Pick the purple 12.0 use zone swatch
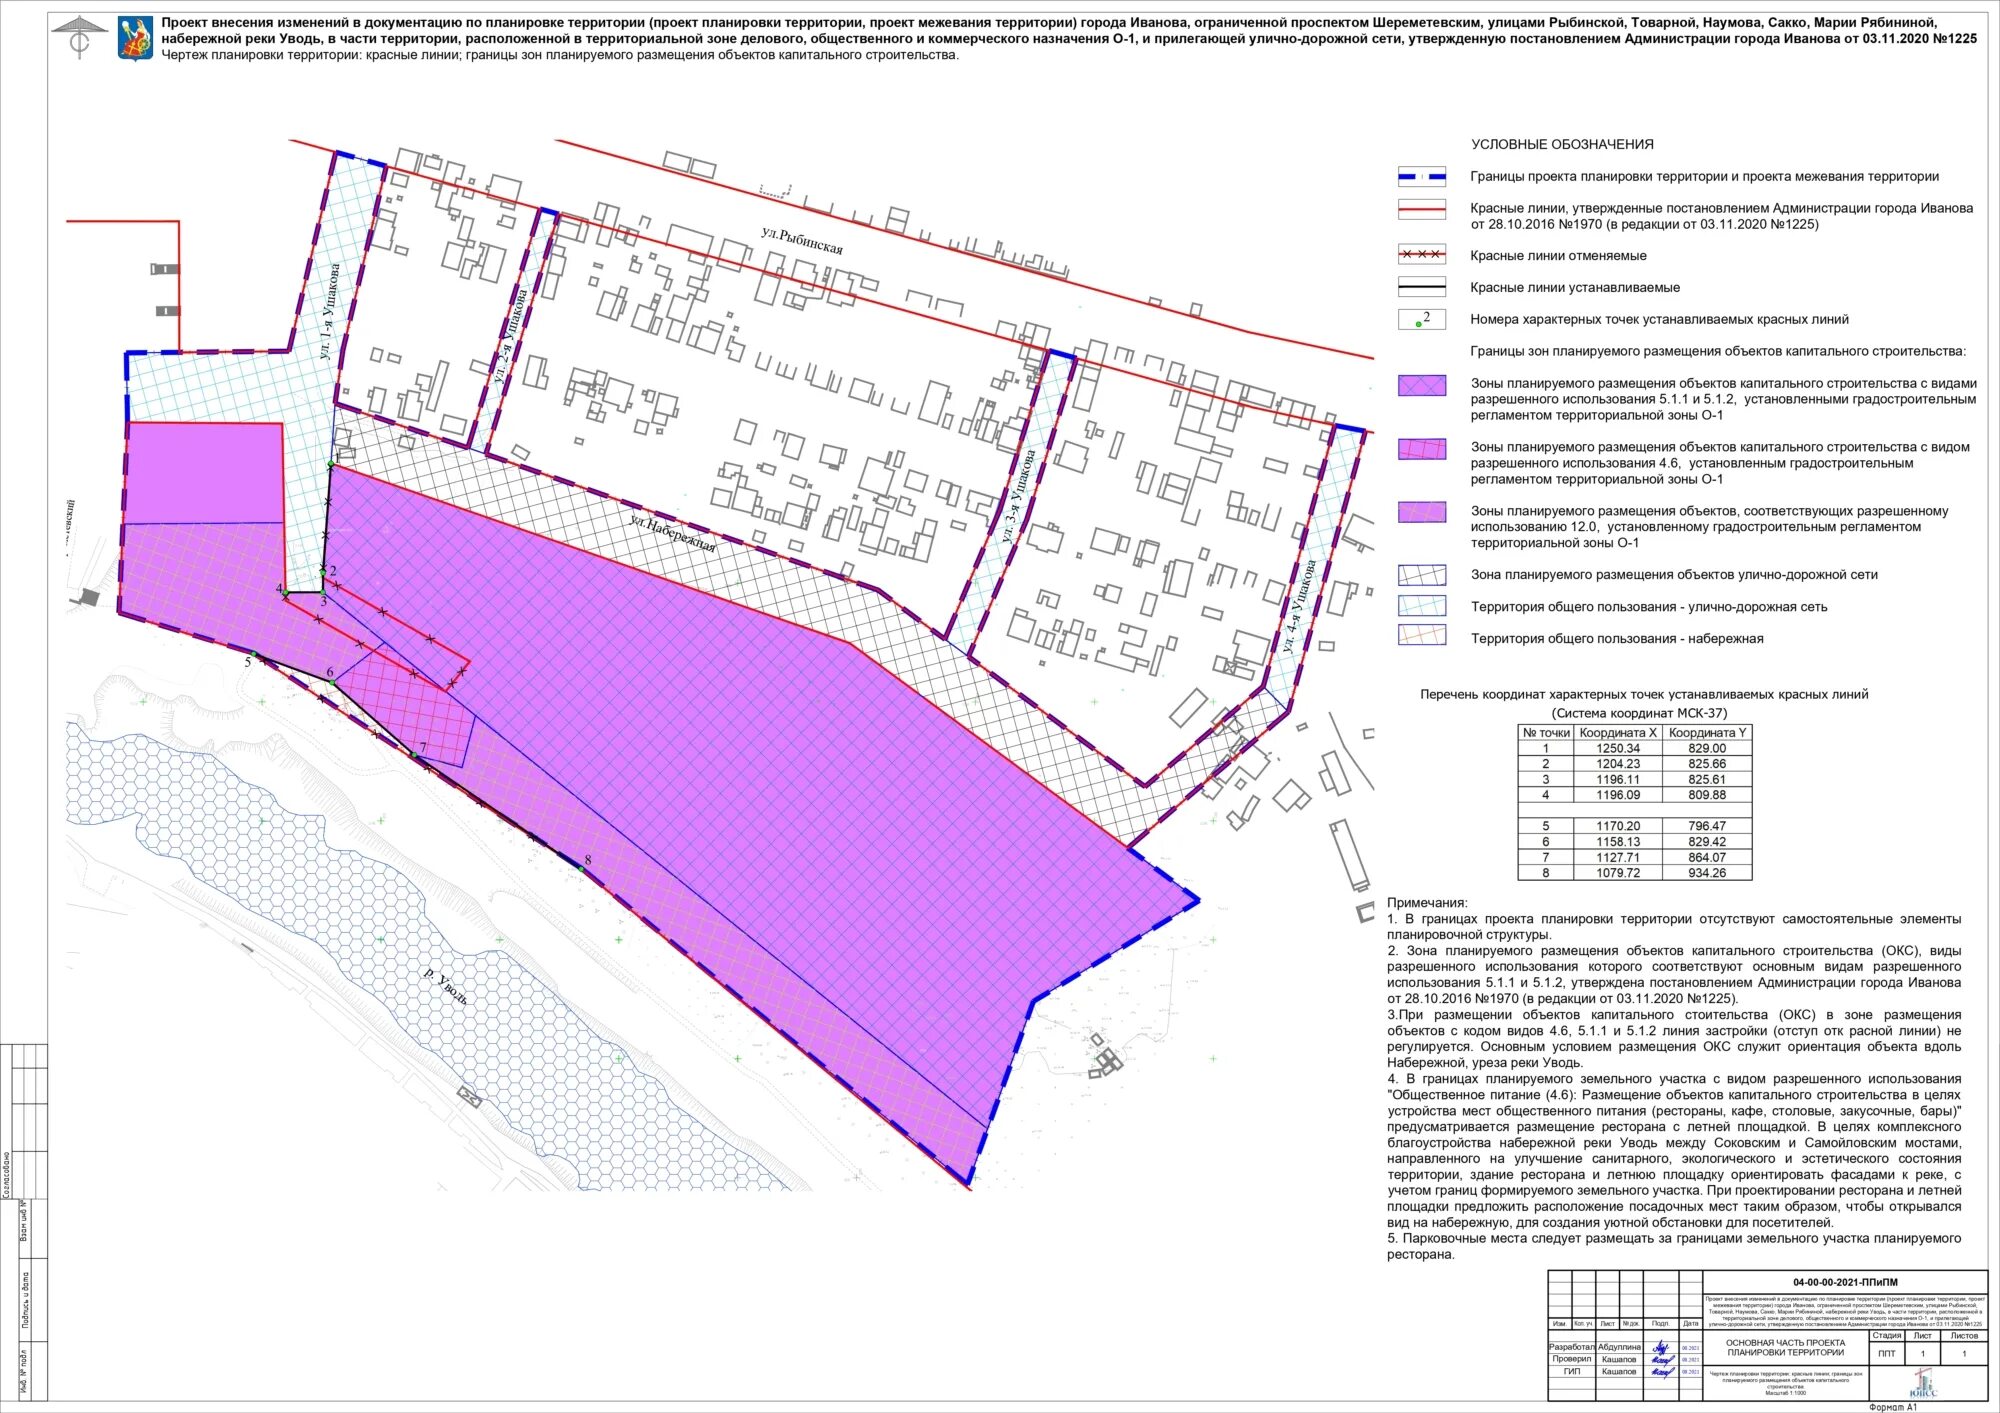Viewport: 2000px width, 1413px height. (1421, 513)
